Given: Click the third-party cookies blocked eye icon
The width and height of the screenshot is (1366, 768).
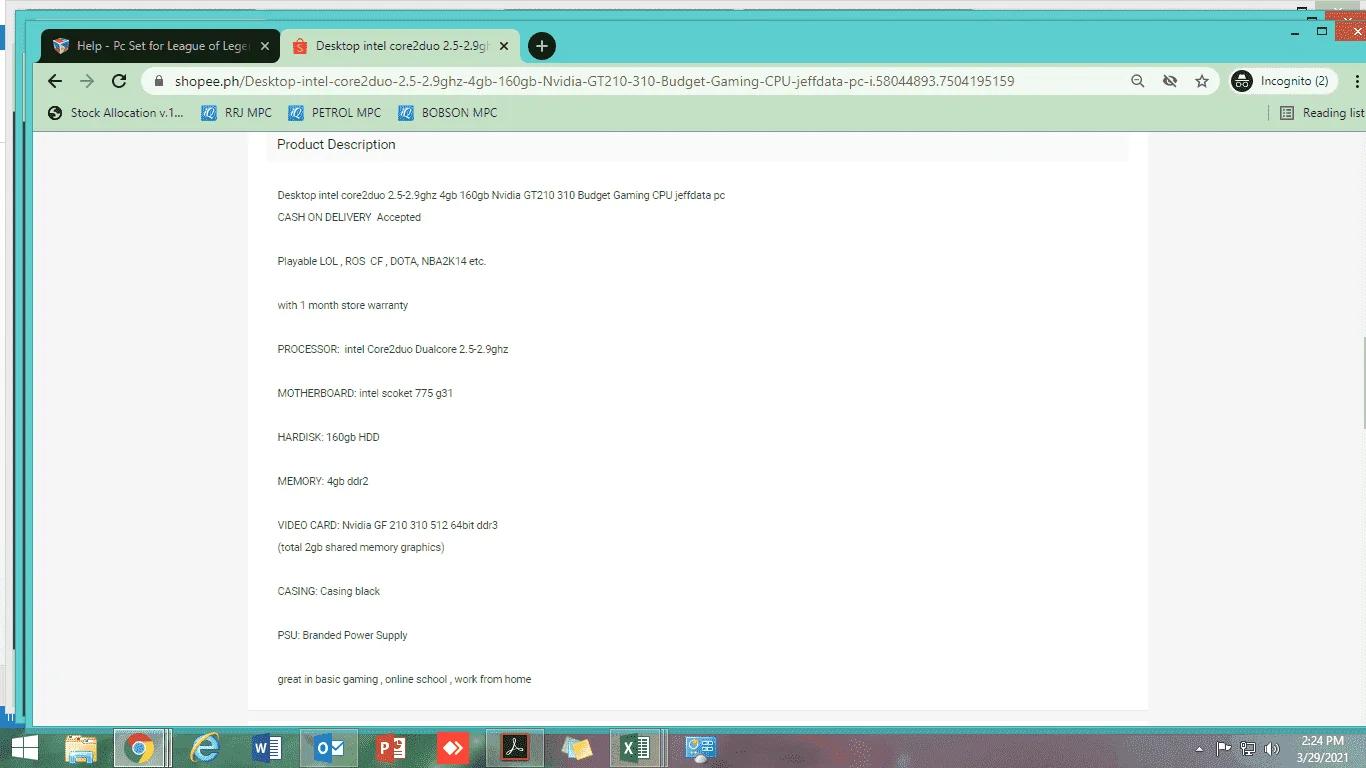Looking at the screenshot, I should (x=1170, y=81).
